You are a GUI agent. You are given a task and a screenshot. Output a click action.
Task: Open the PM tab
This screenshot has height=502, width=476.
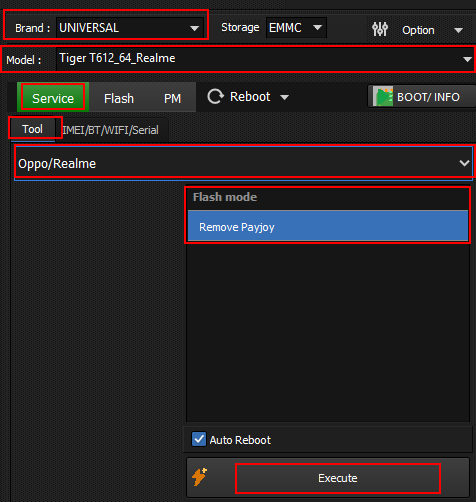[x=172, y=99]
